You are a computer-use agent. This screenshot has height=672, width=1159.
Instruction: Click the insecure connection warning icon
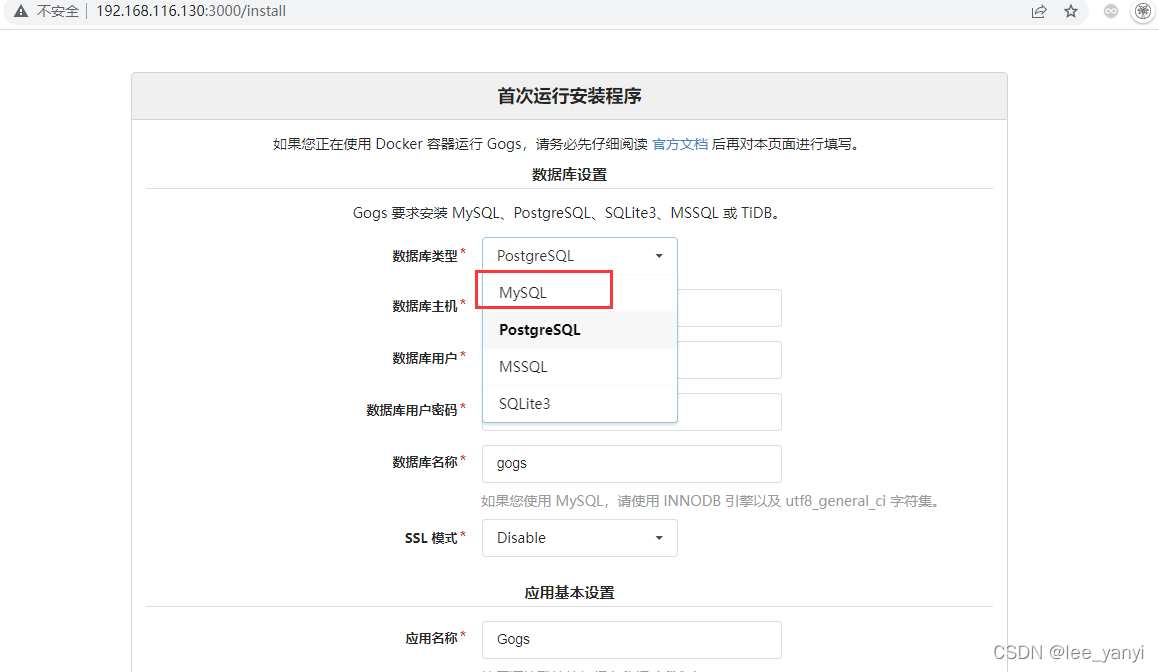tap(21, 11)
